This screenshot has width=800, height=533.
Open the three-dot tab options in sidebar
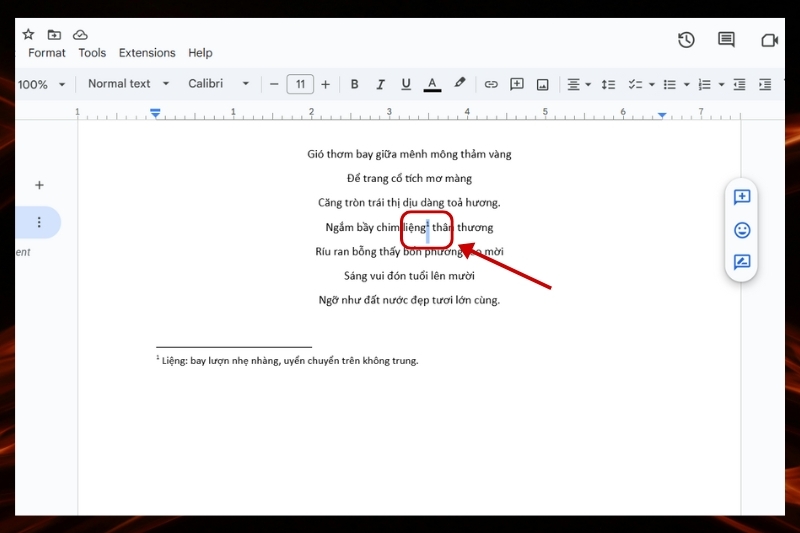39,222
